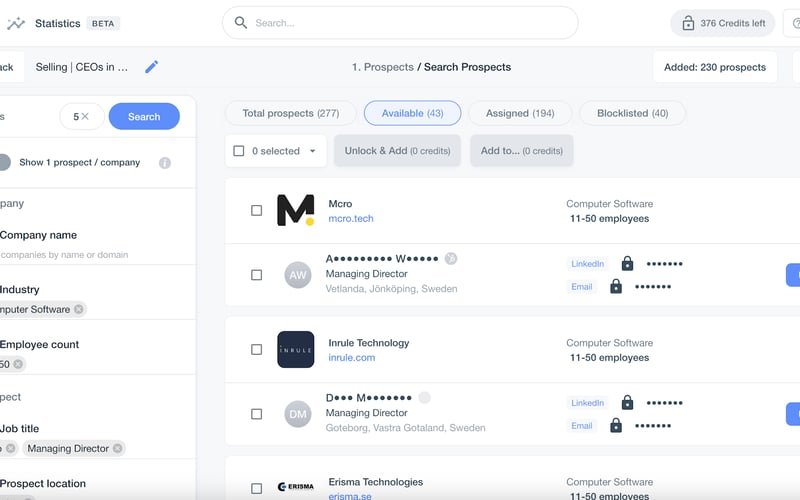Click the Add to... button

(x=521, y=151)
